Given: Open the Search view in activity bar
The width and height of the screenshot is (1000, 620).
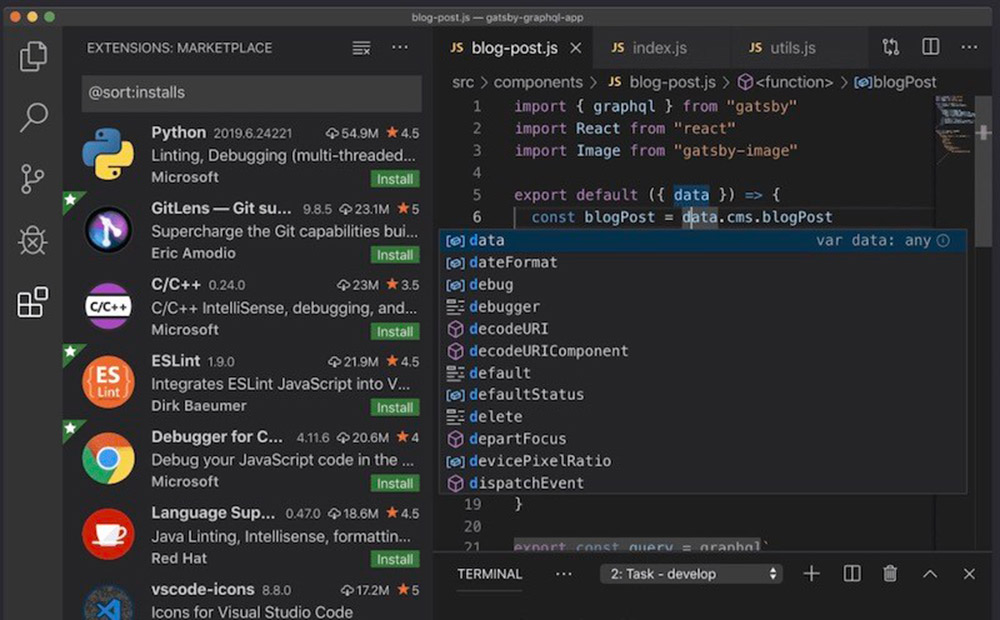Looking at the screenshot, I should pyautogui.click(x=33, y=117).
